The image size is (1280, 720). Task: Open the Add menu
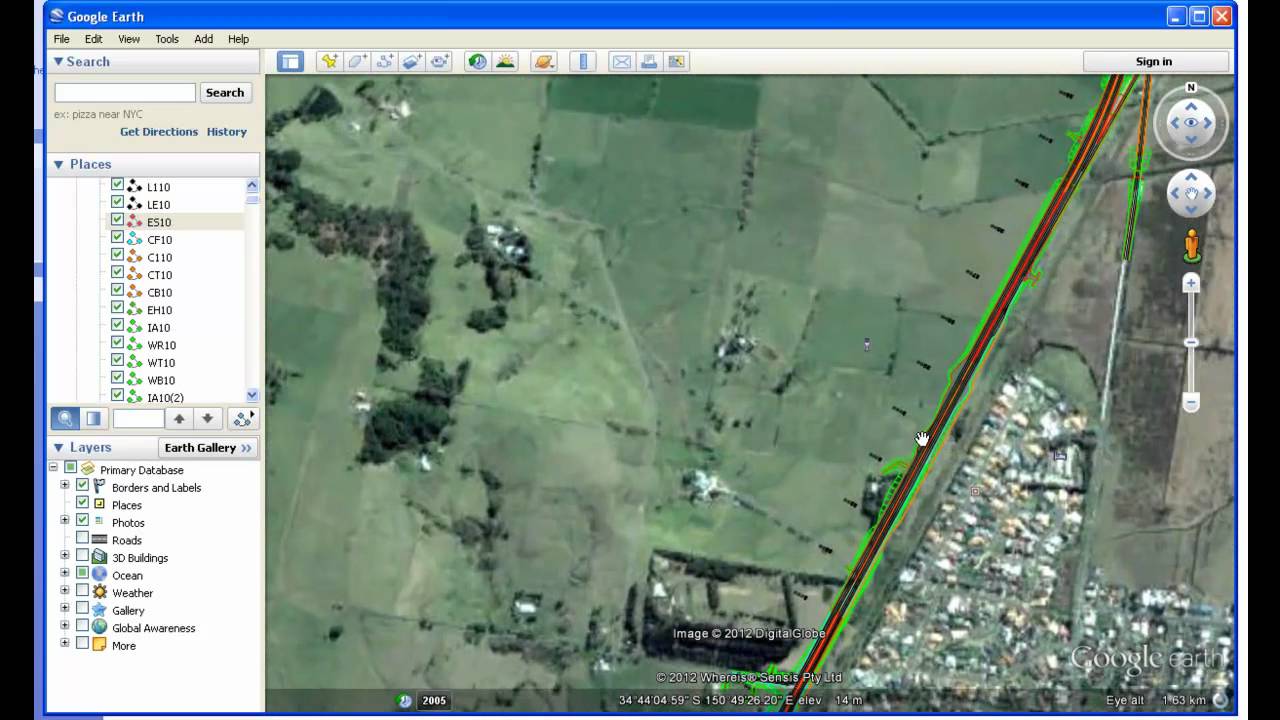(x=204, y=39)
